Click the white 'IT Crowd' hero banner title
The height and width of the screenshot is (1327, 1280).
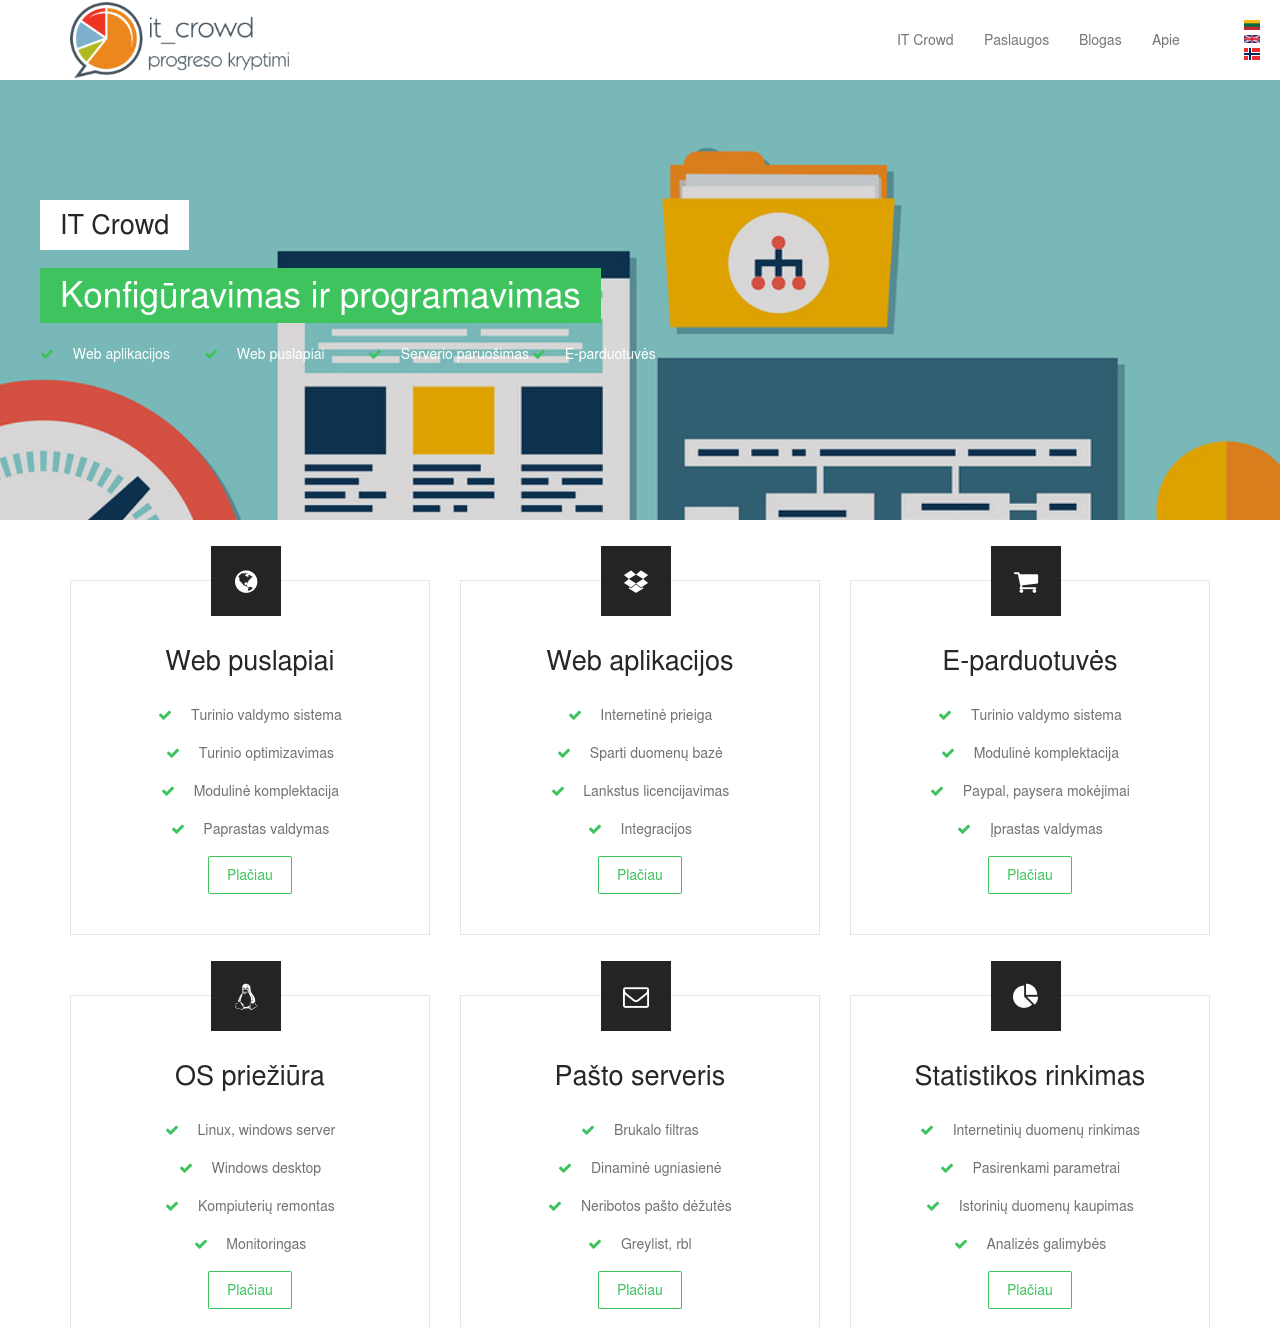tap(114, 225)
